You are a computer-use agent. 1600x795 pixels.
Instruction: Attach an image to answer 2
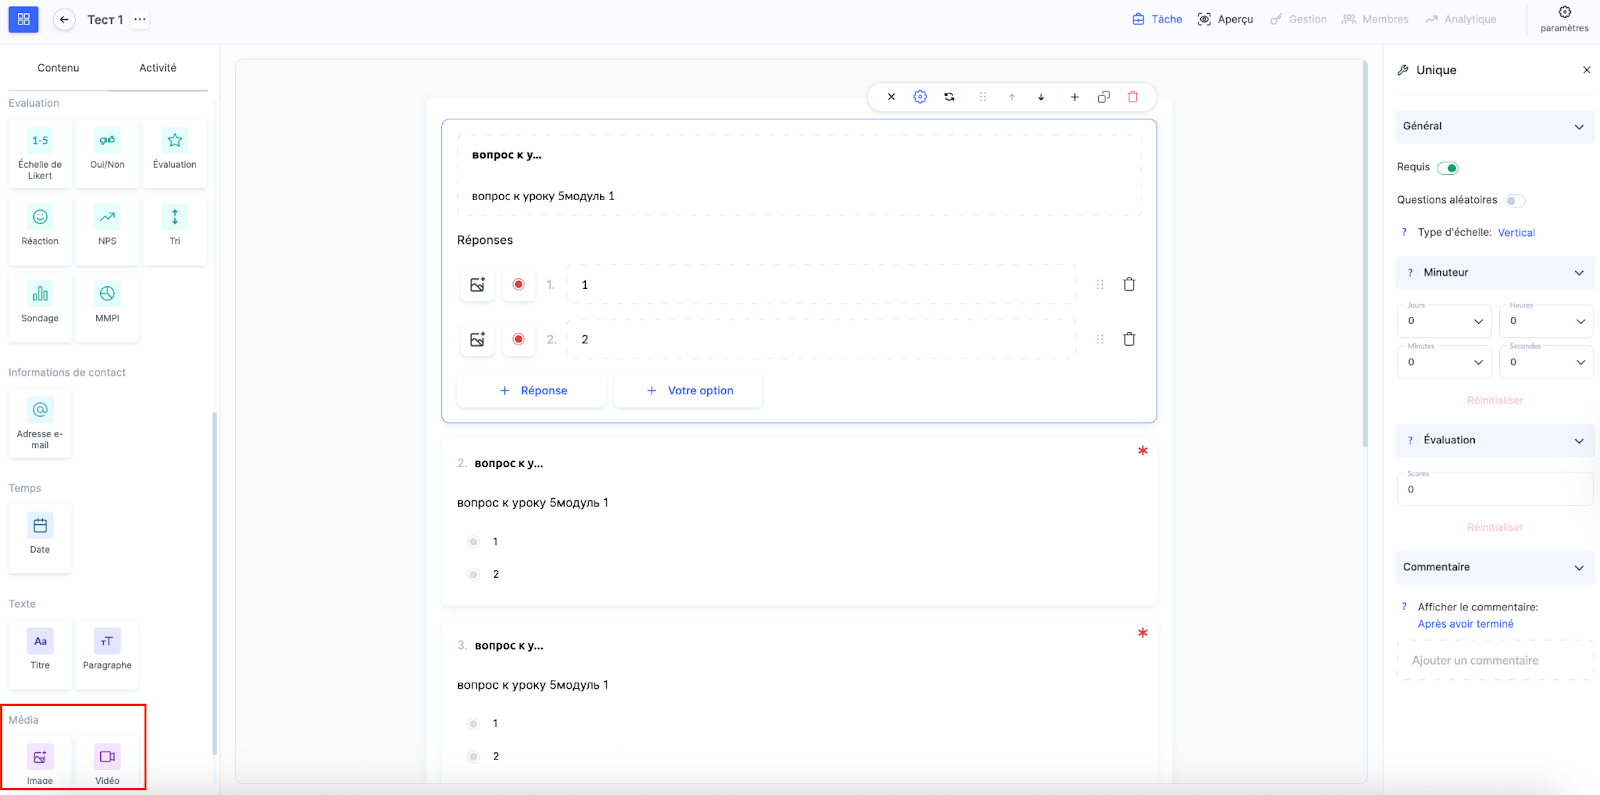[477, 339]
